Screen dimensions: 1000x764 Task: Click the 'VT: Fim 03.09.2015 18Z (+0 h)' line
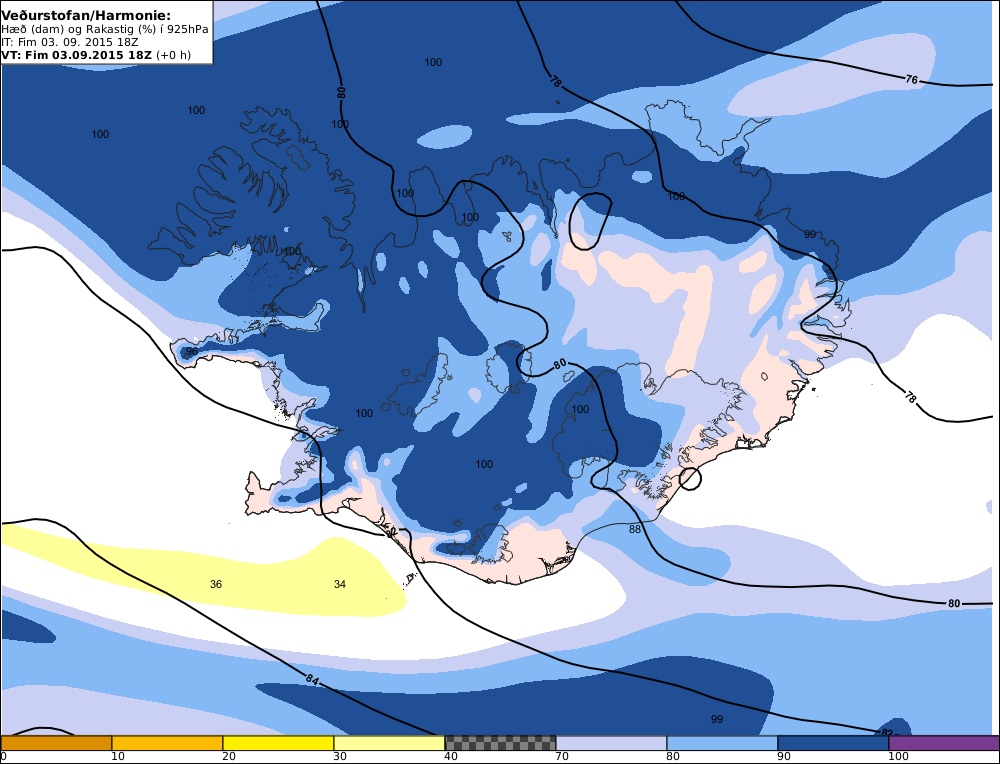coord(96,55)
